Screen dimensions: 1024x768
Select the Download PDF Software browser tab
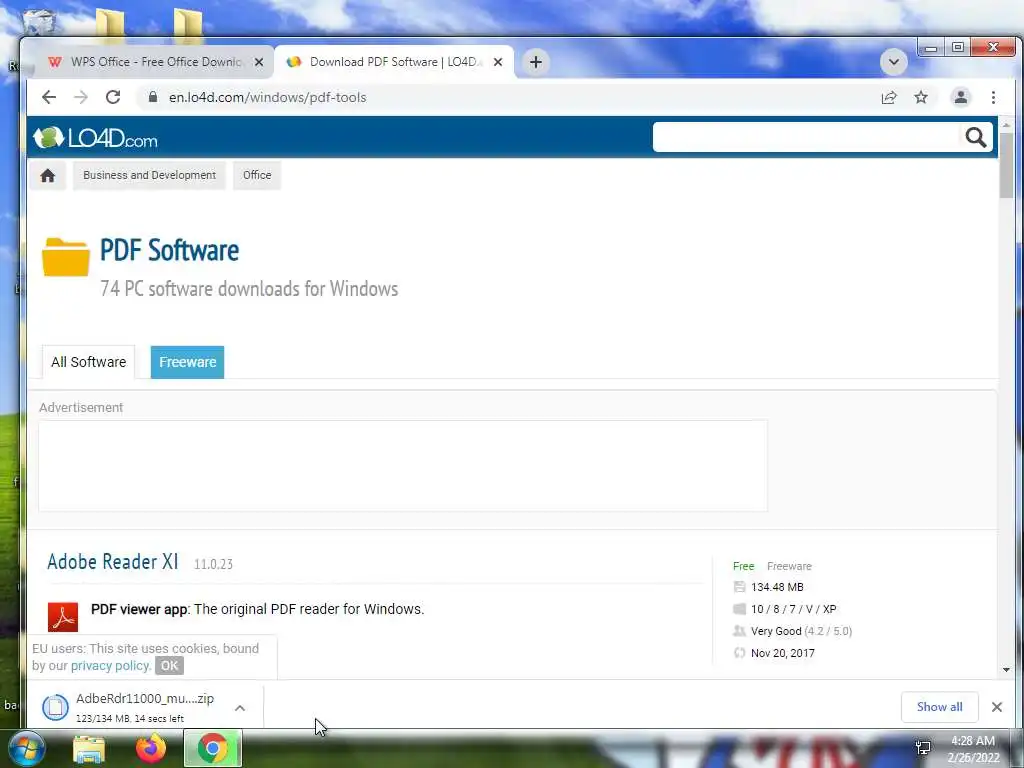394,62
